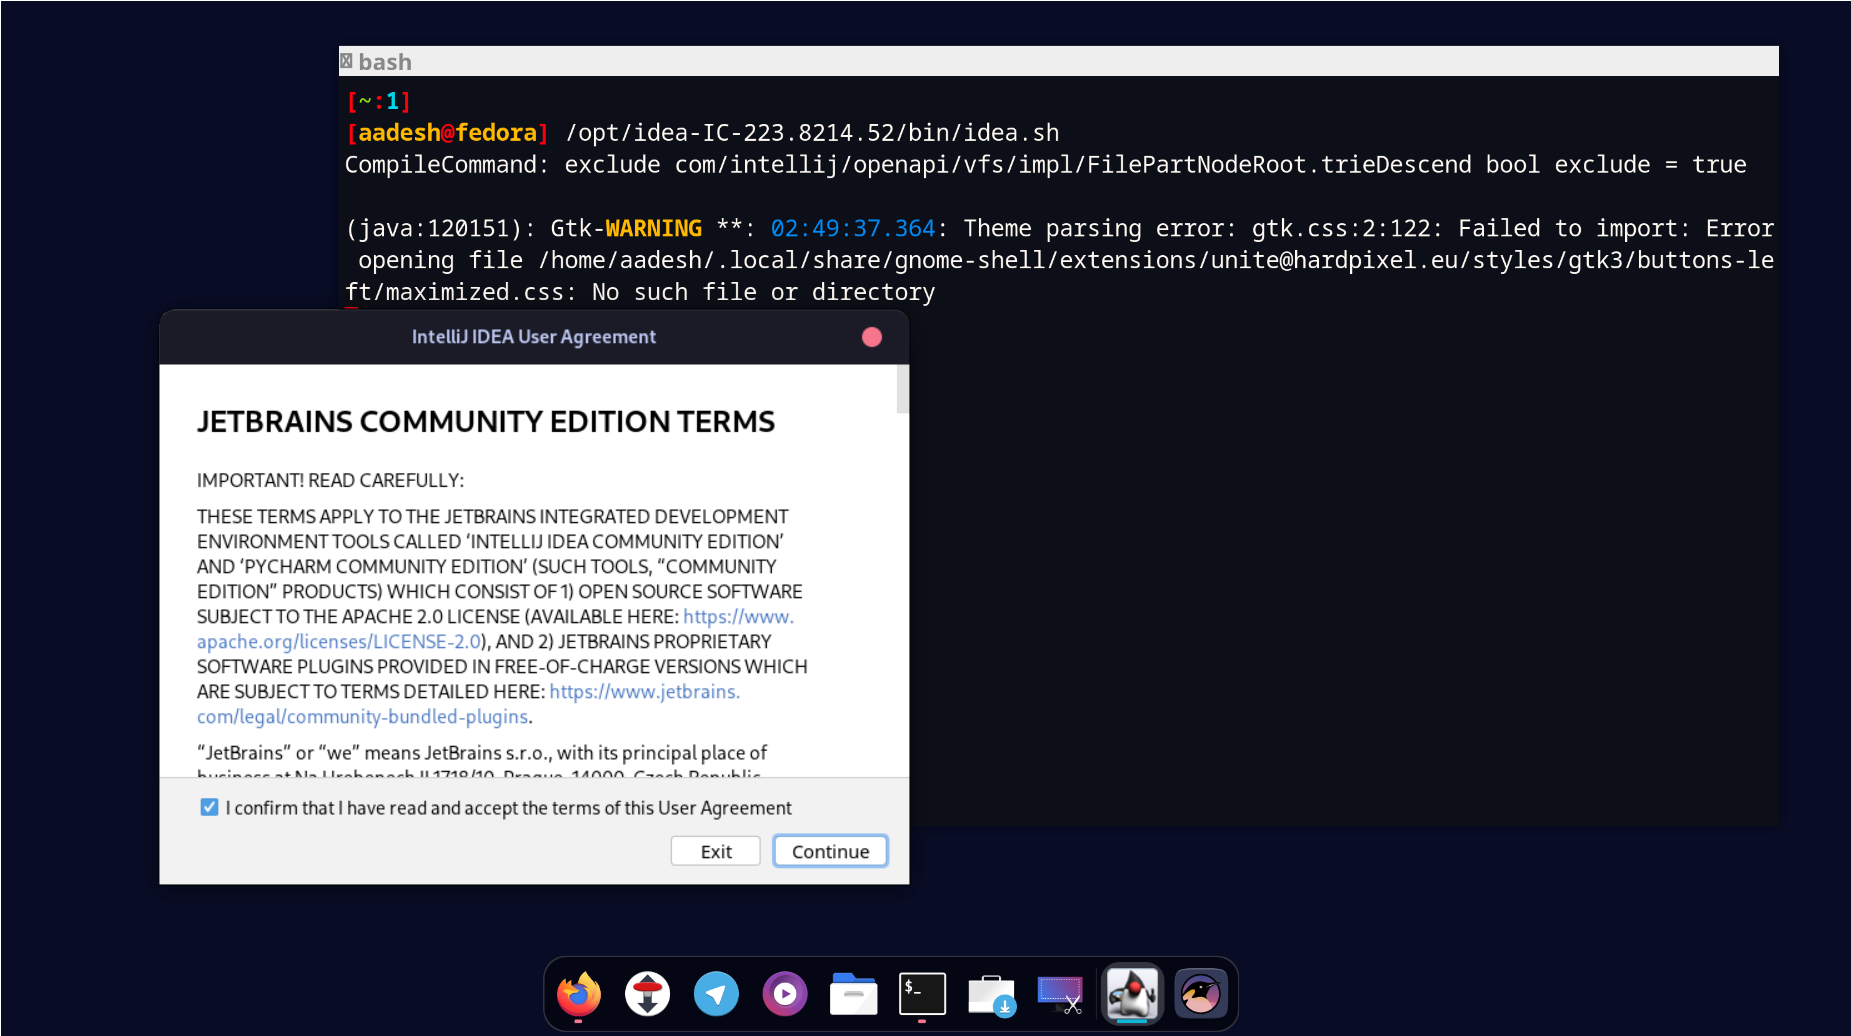Open the software installer briefcase icon
Screen dimensions: 1851x1036
coord(990,993)
